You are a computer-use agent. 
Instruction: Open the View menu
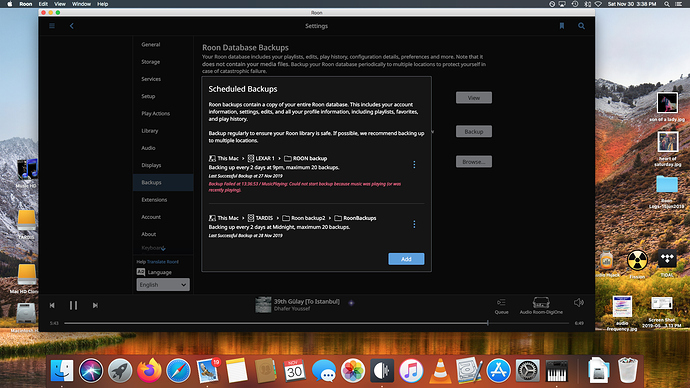59,4
